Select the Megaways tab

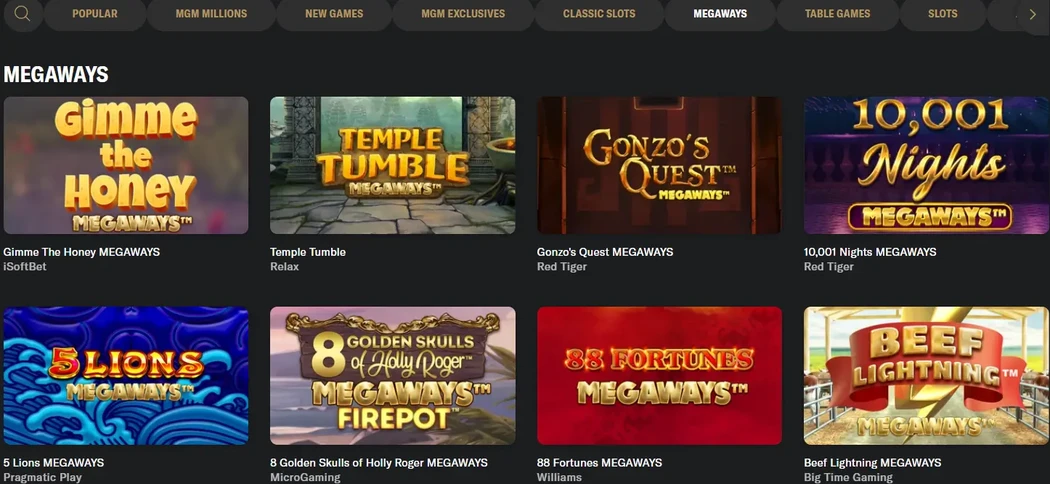721,13
